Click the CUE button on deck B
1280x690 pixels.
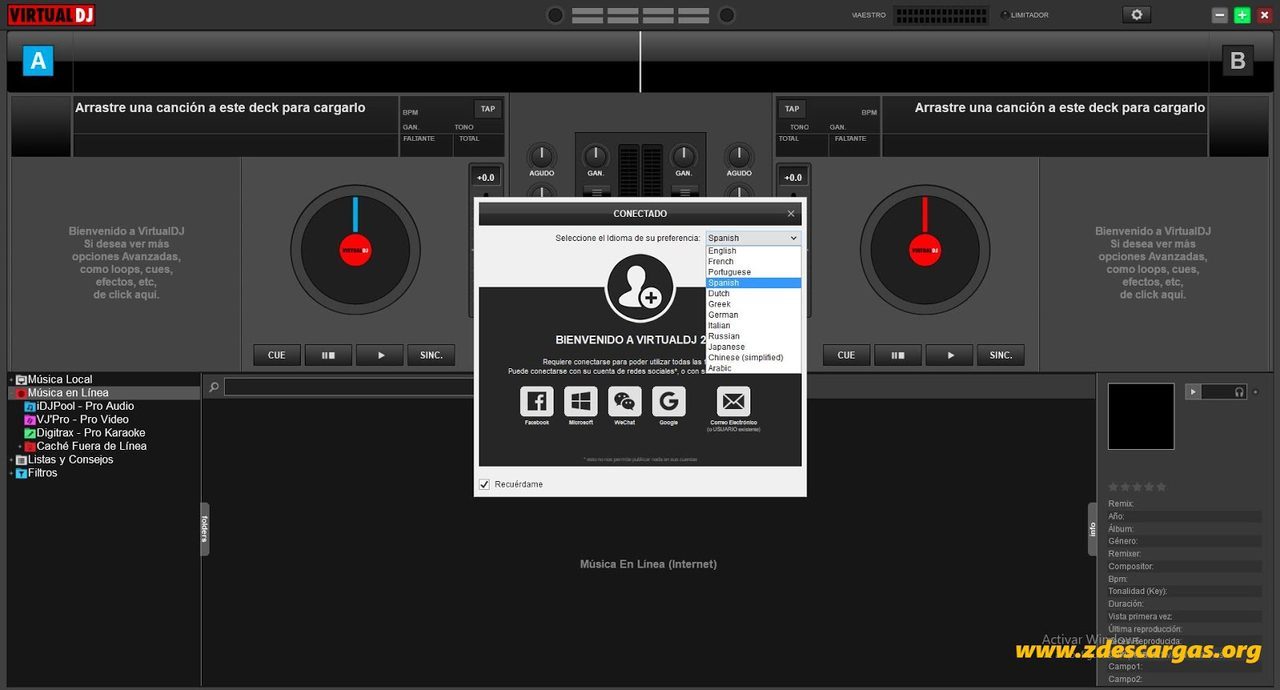[847, 355]
